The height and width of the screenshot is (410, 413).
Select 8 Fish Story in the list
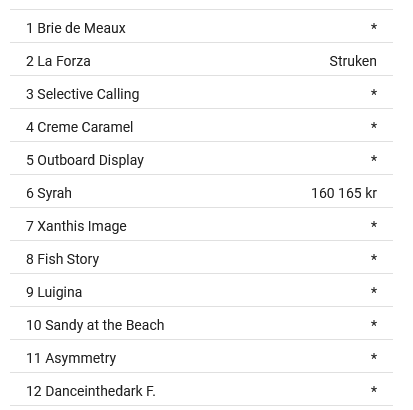(x=201, y=257)
